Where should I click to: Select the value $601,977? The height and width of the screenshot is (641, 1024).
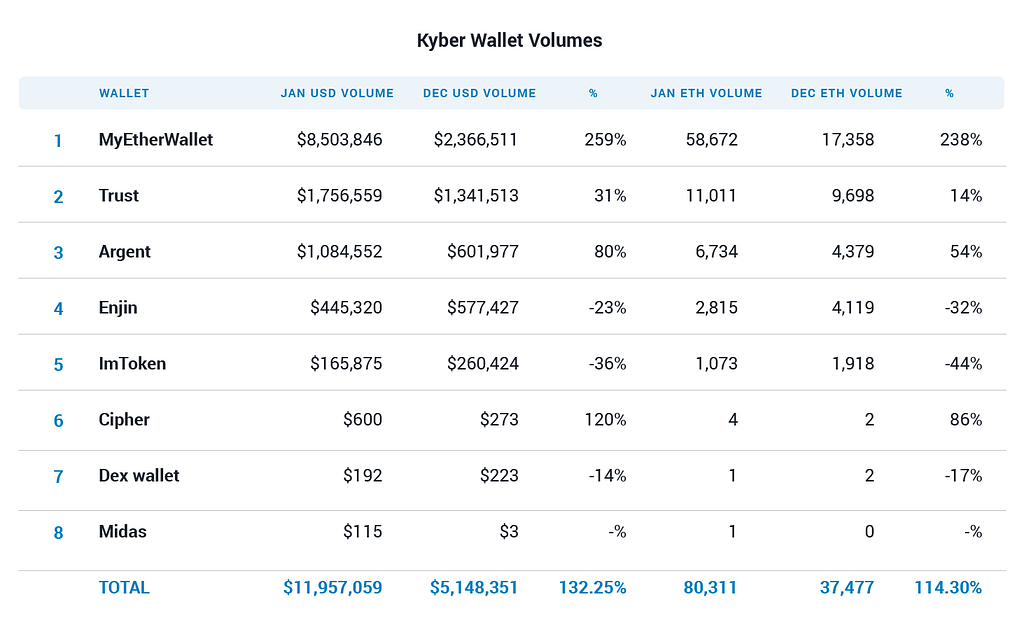click(483, 252)
